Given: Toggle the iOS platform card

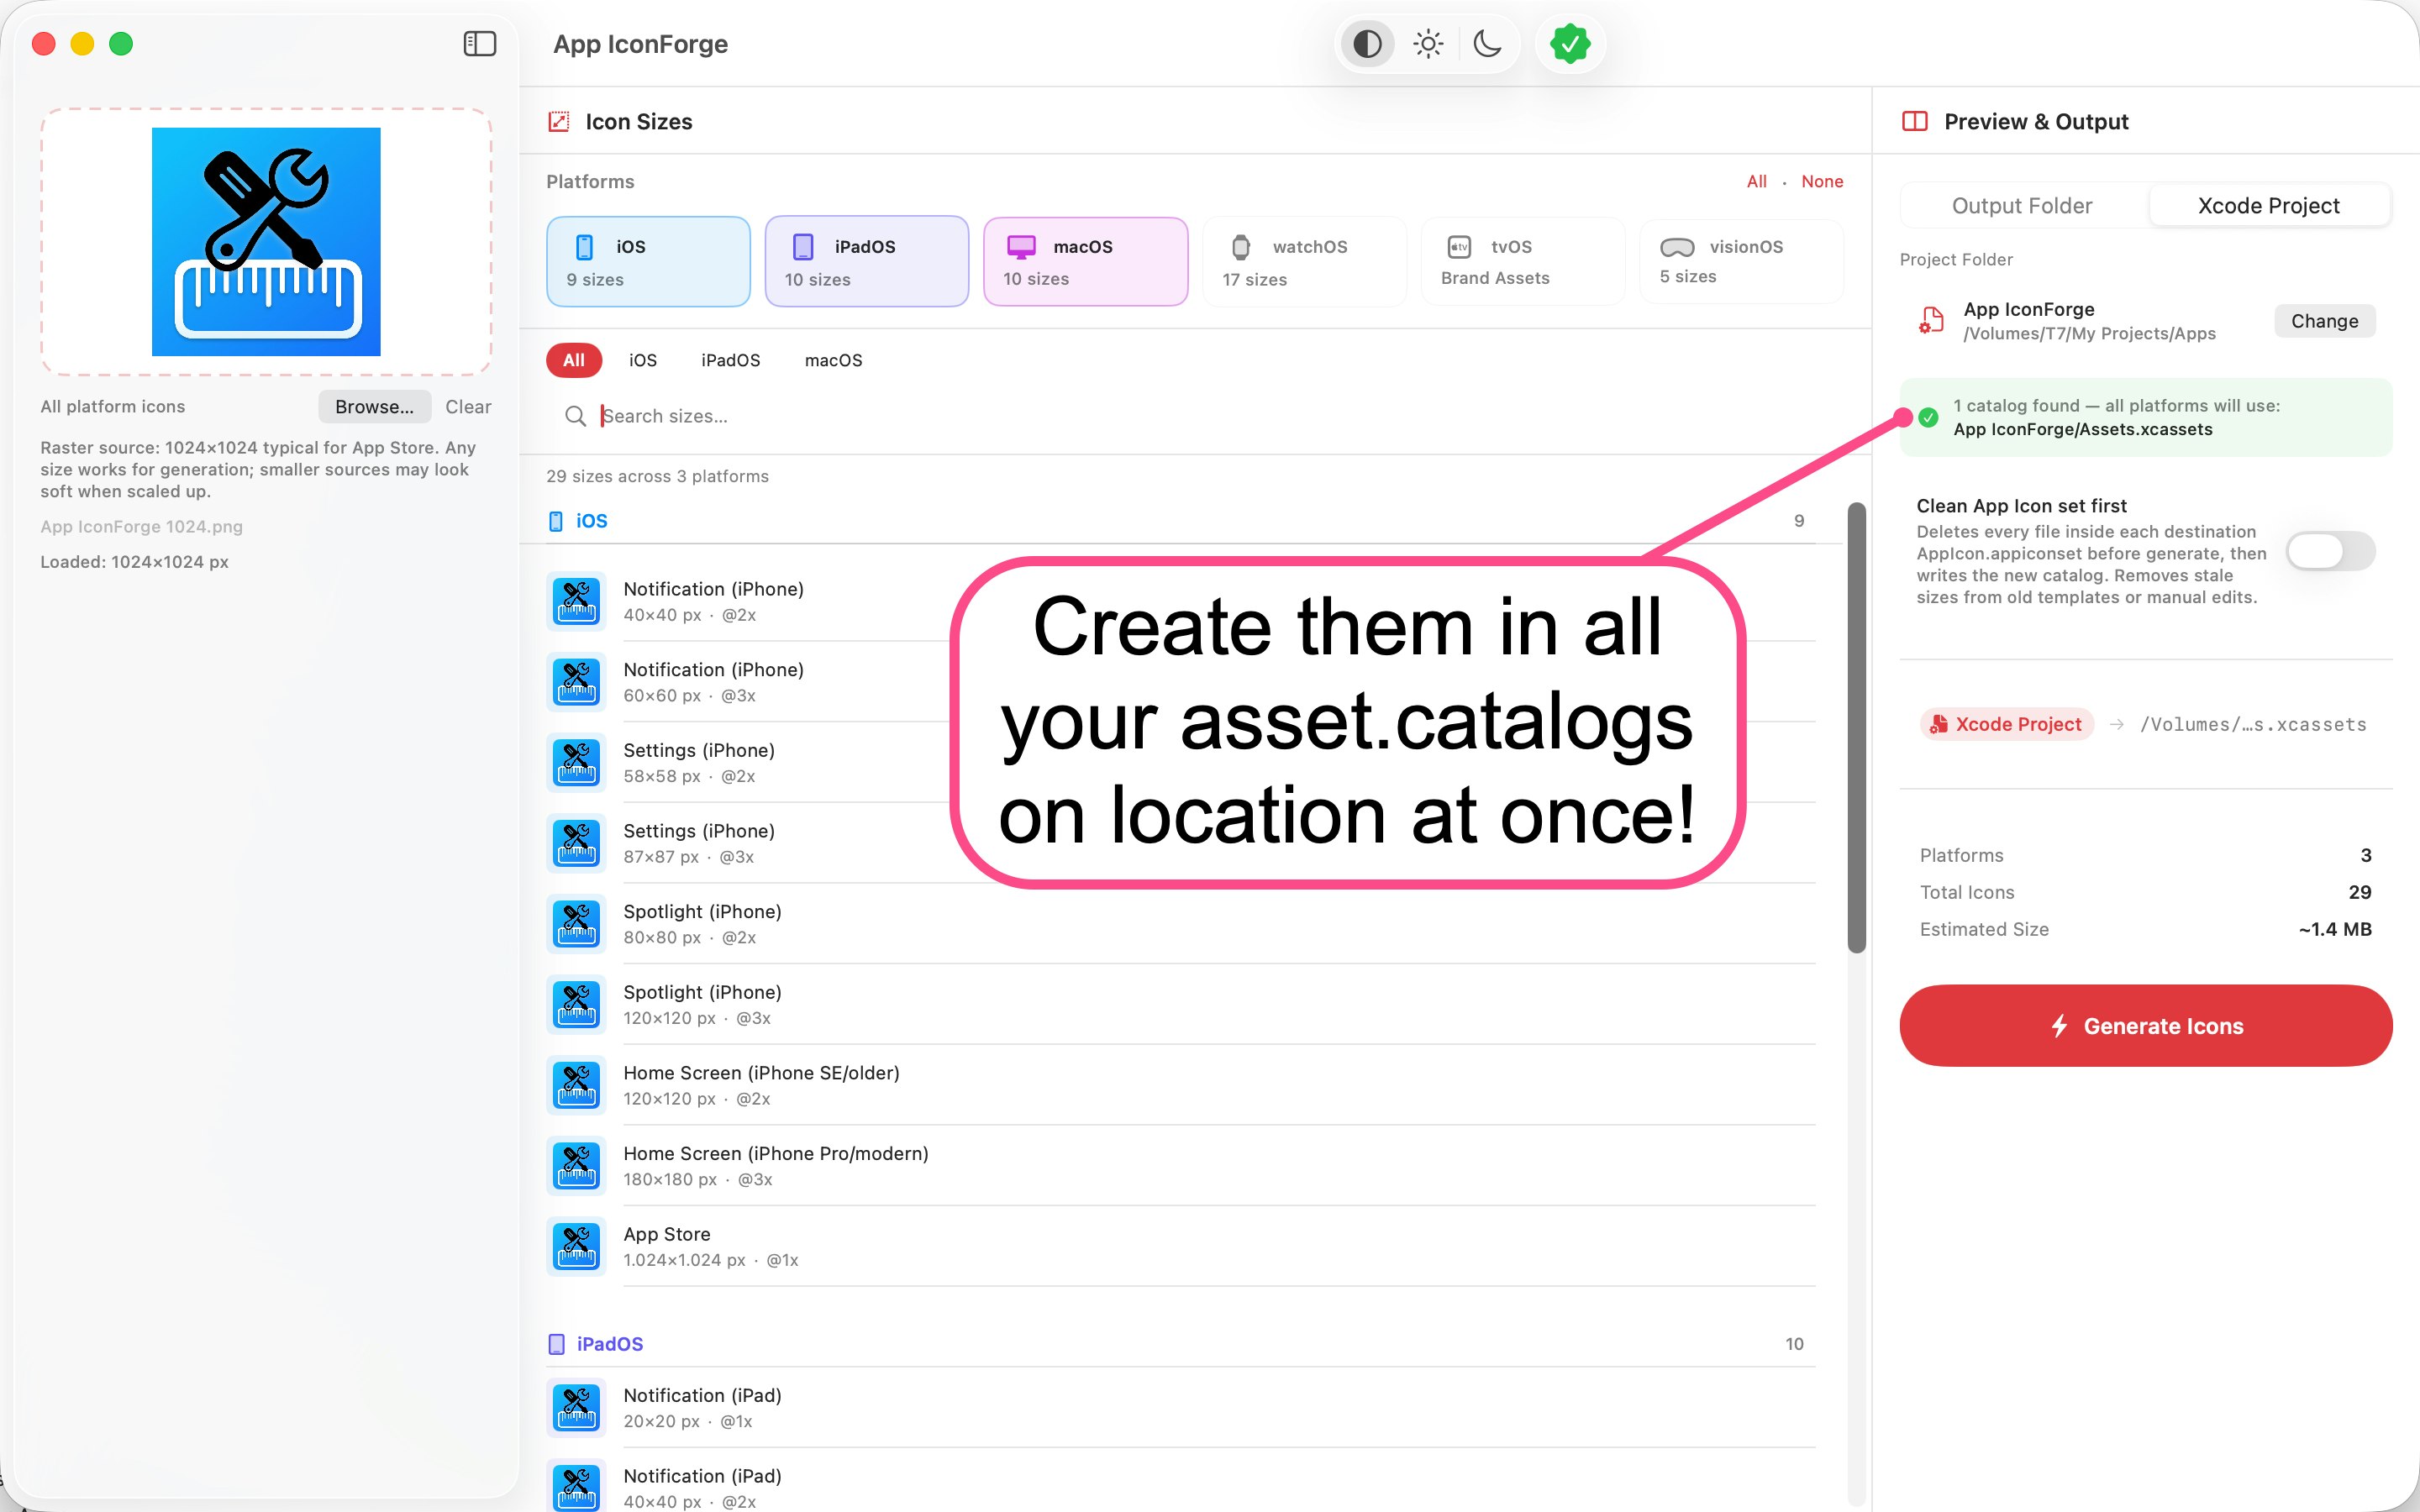Looking at the screenshot, I should pos(648,262).
